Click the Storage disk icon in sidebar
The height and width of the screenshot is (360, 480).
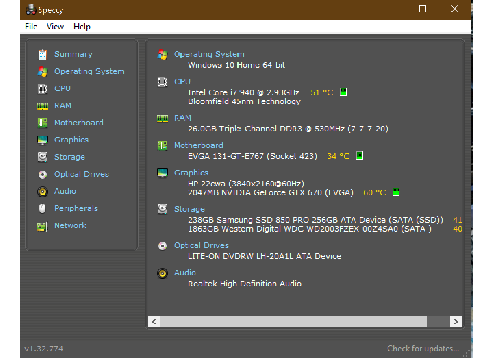(42, 157)
